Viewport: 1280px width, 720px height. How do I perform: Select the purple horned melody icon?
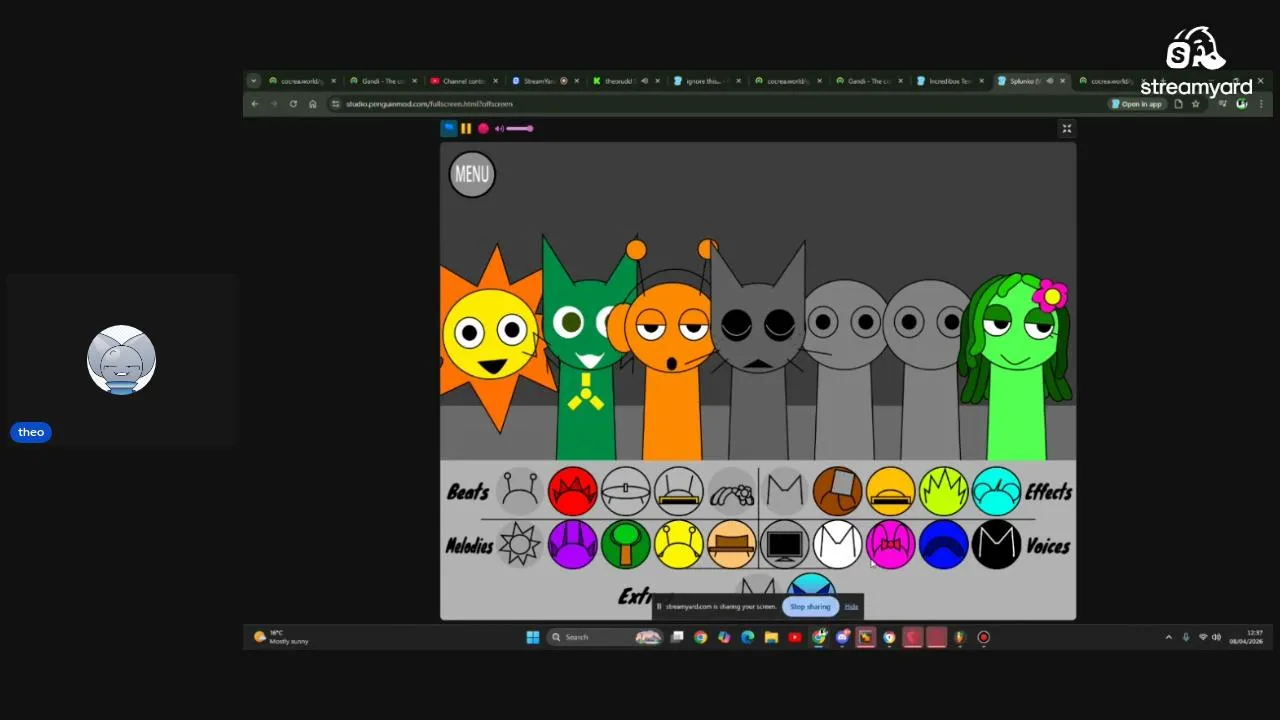click(573, 545)
